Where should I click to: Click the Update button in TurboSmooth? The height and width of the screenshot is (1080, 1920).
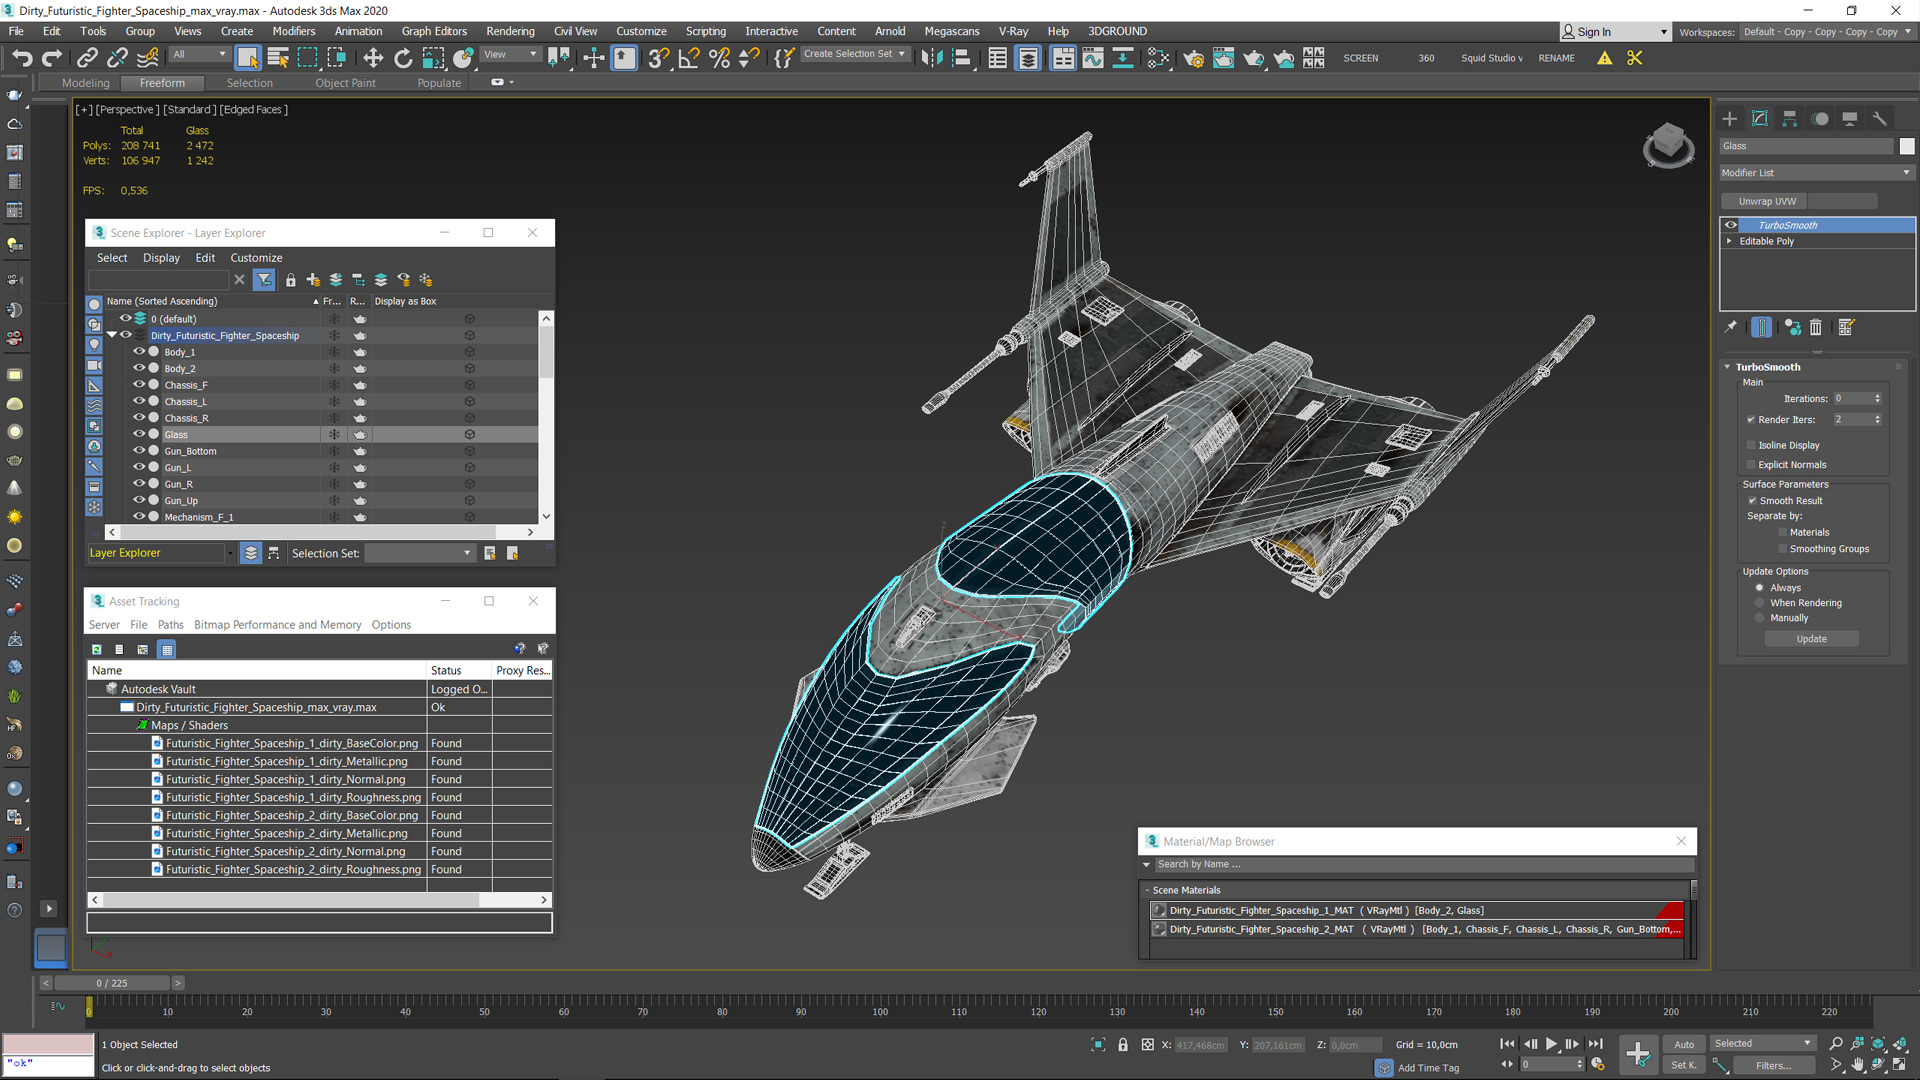point(1811,639)
